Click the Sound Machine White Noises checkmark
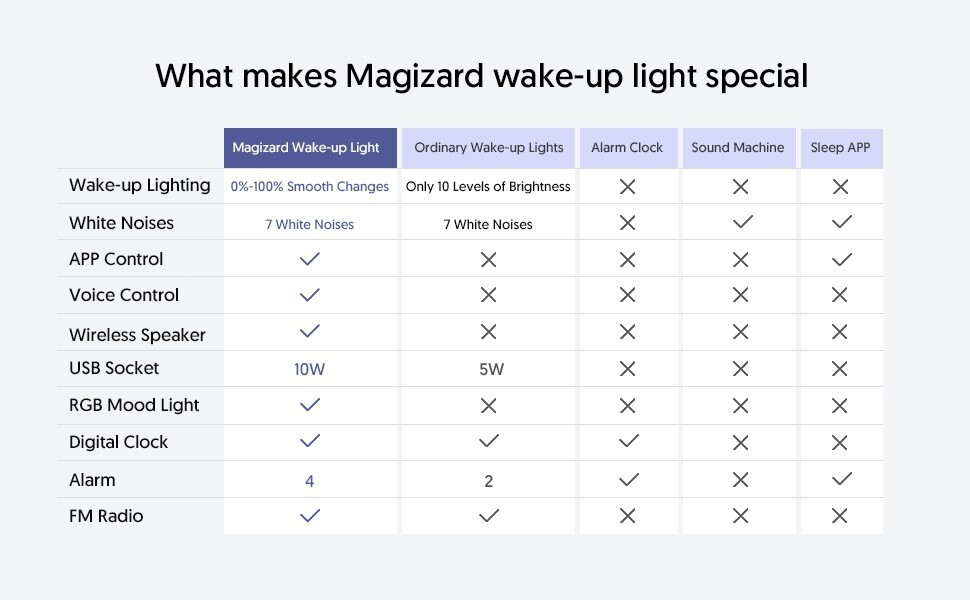 click(742, 221)
